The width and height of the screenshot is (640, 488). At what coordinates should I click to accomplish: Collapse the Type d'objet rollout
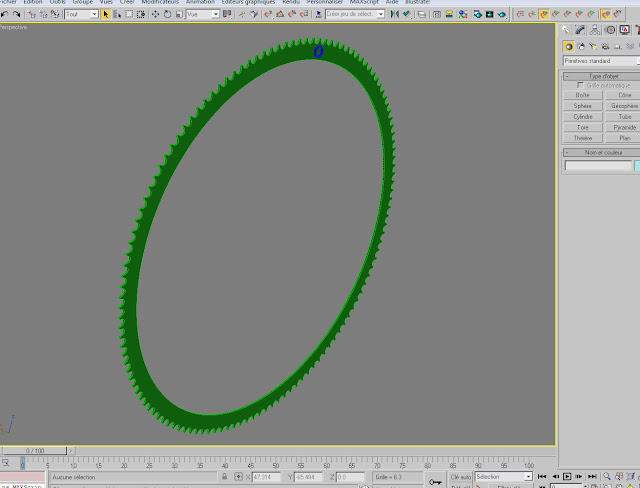603,76
